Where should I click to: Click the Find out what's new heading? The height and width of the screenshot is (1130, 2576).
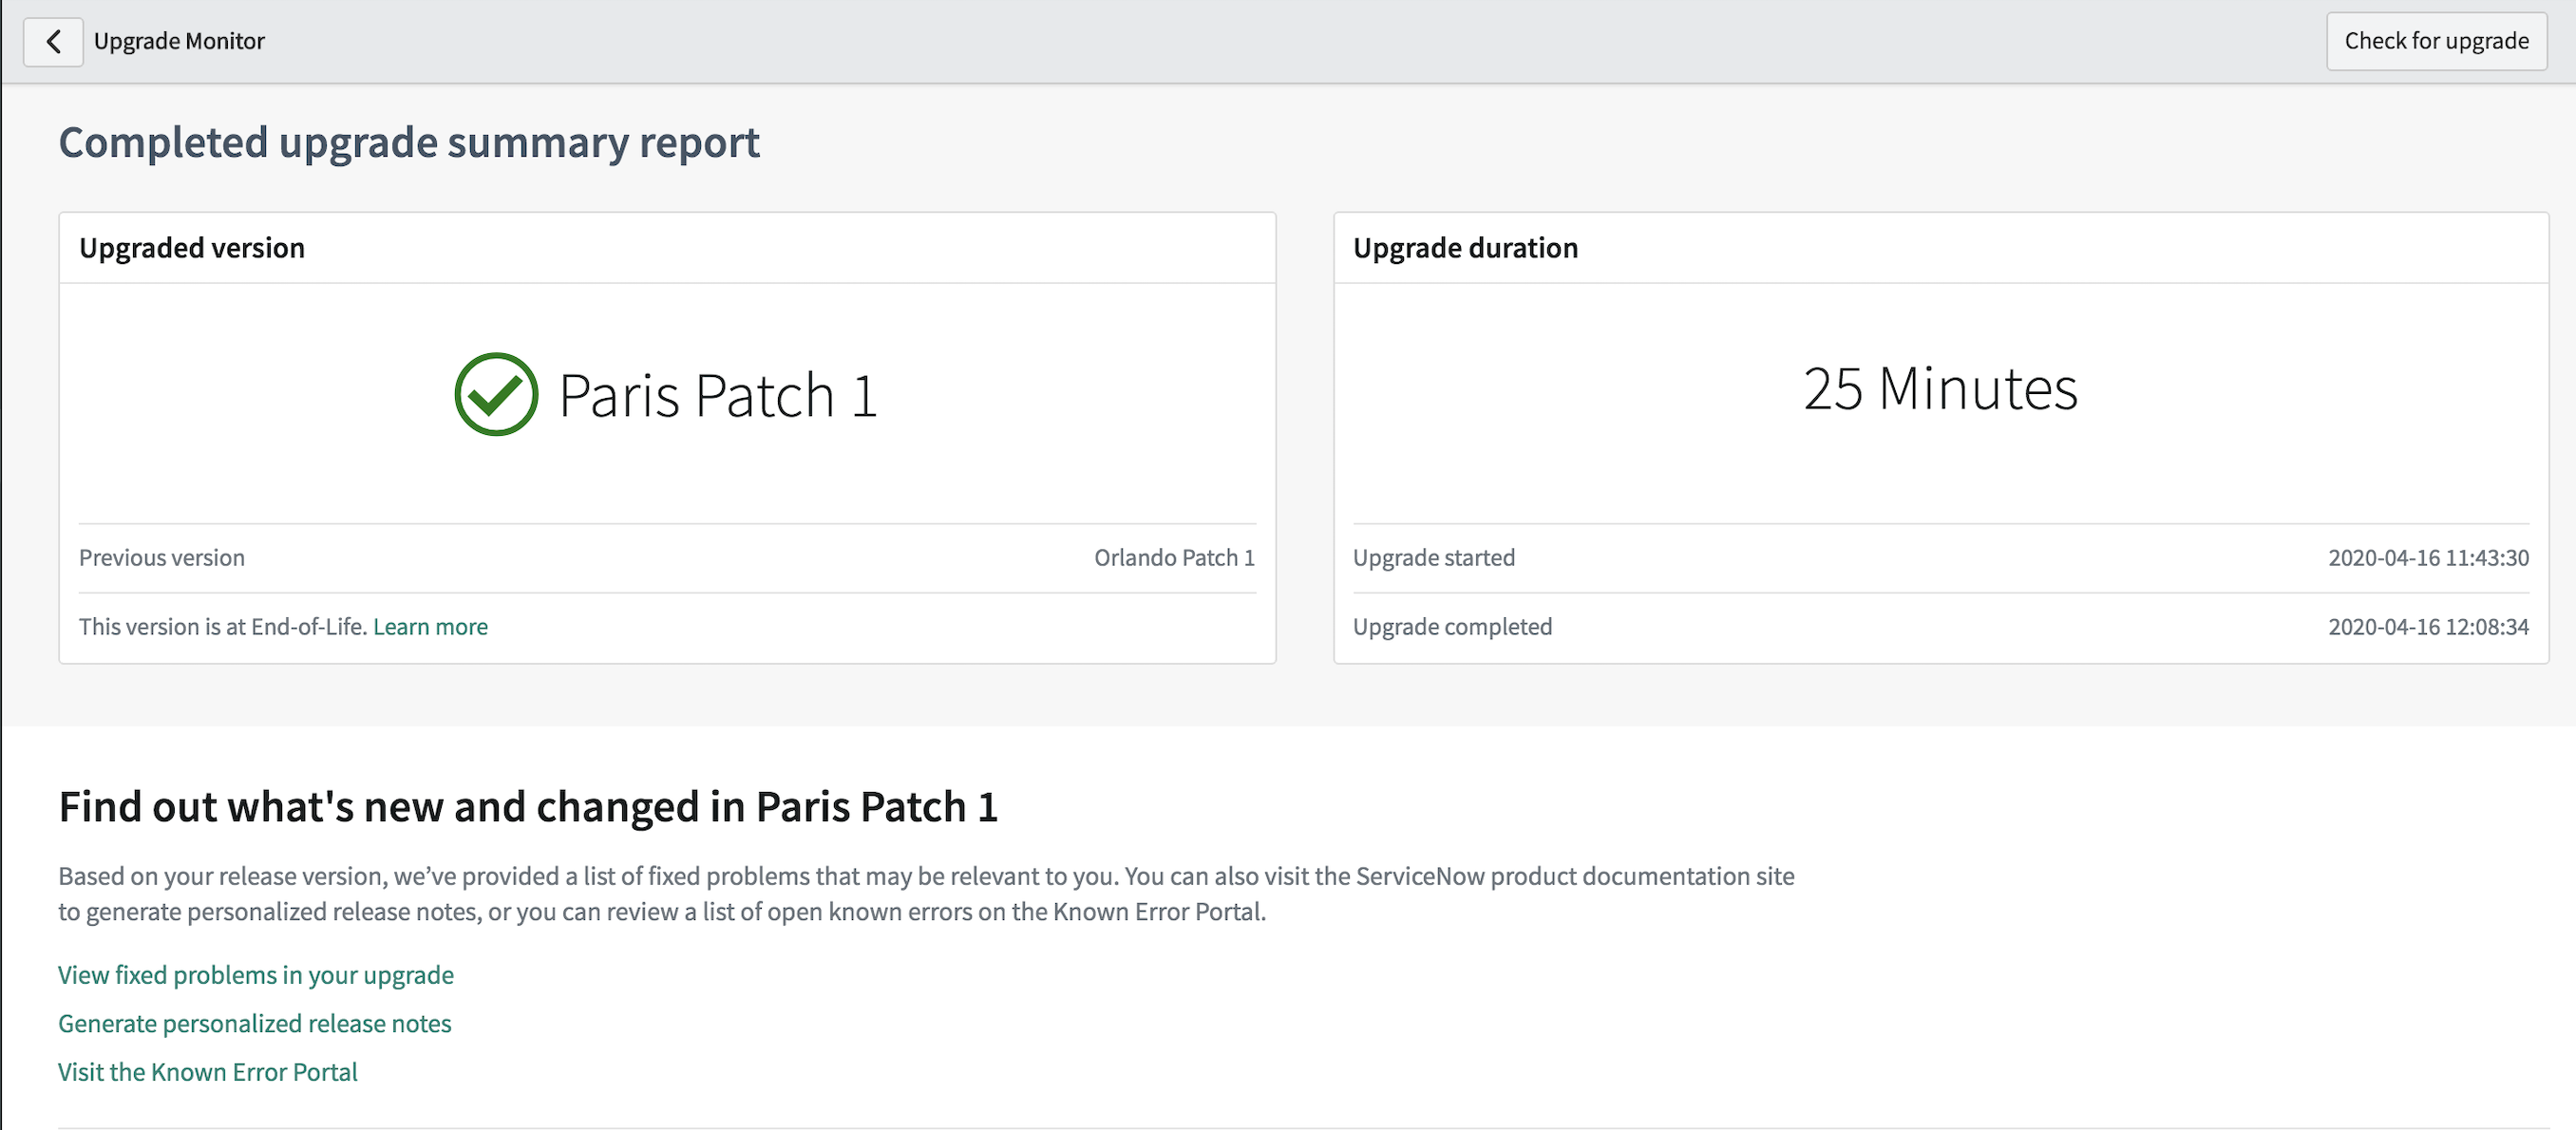tap(528, 807)
